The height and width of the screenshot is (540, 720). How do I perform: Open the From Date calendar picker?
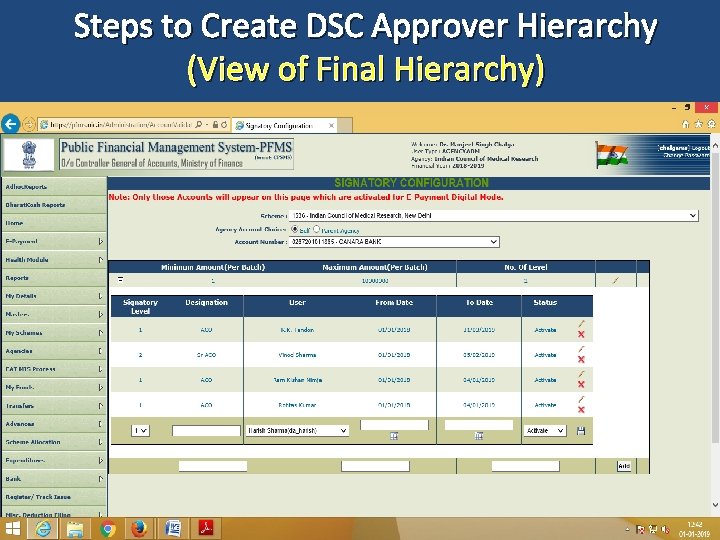pyautogui.click(x=394, y=436)
